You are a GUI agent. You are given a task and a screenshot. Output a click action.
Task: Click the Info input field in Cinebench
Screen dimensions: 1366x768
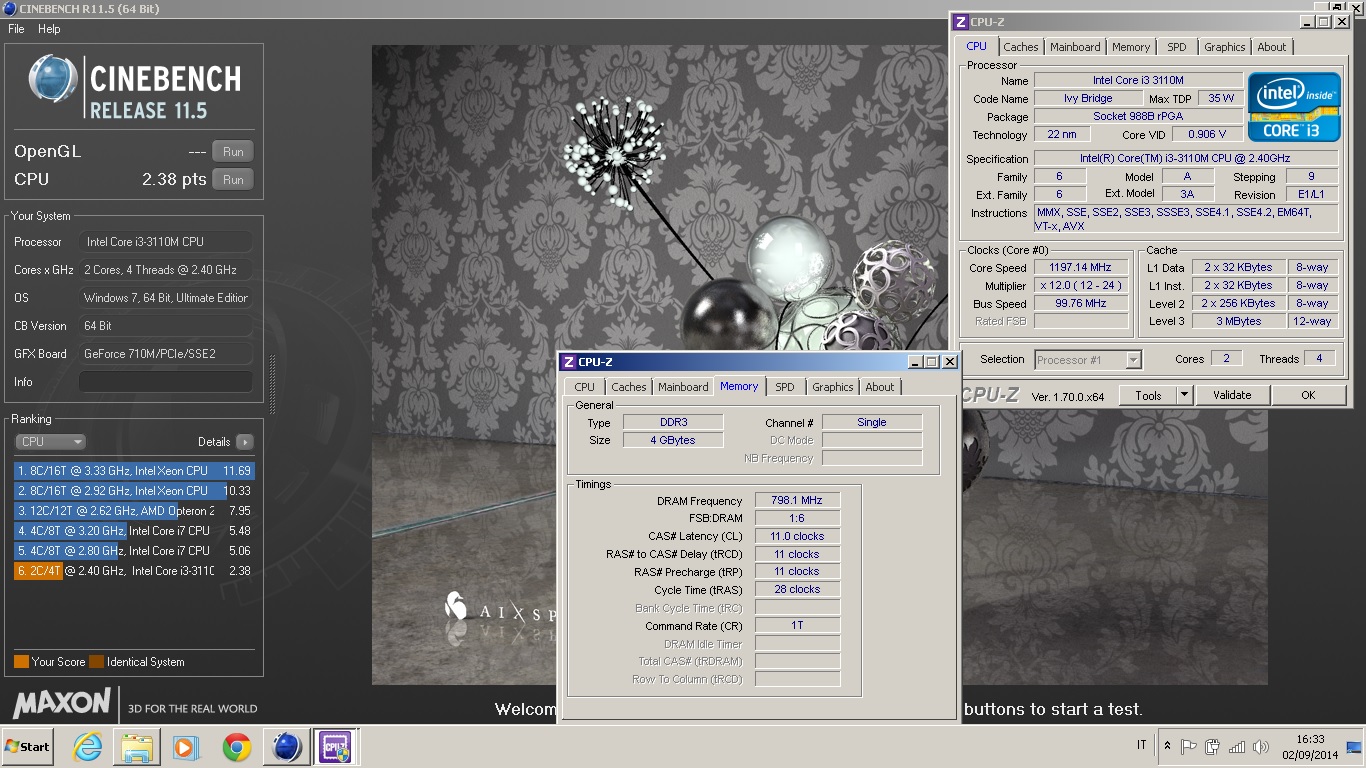click(166, 382)
